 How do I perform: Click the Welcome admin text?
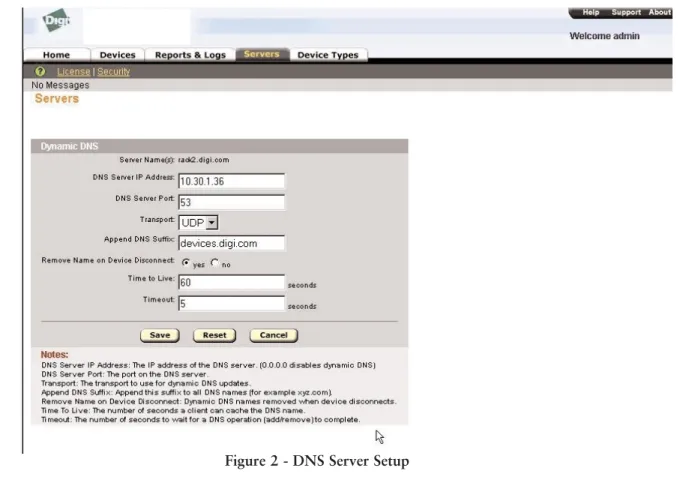(x=605, y=36)
